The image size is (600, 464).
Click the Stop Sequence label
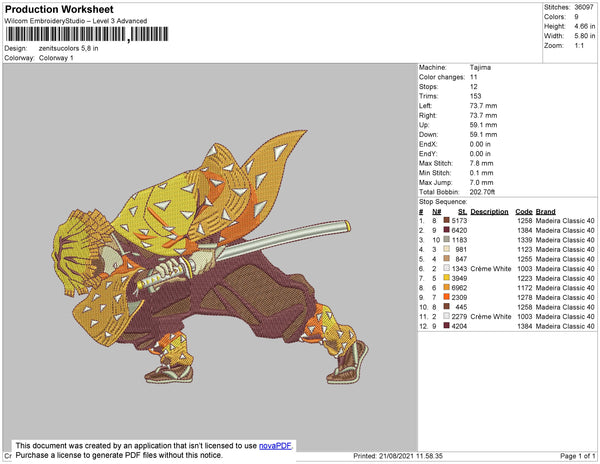(443, 202)
